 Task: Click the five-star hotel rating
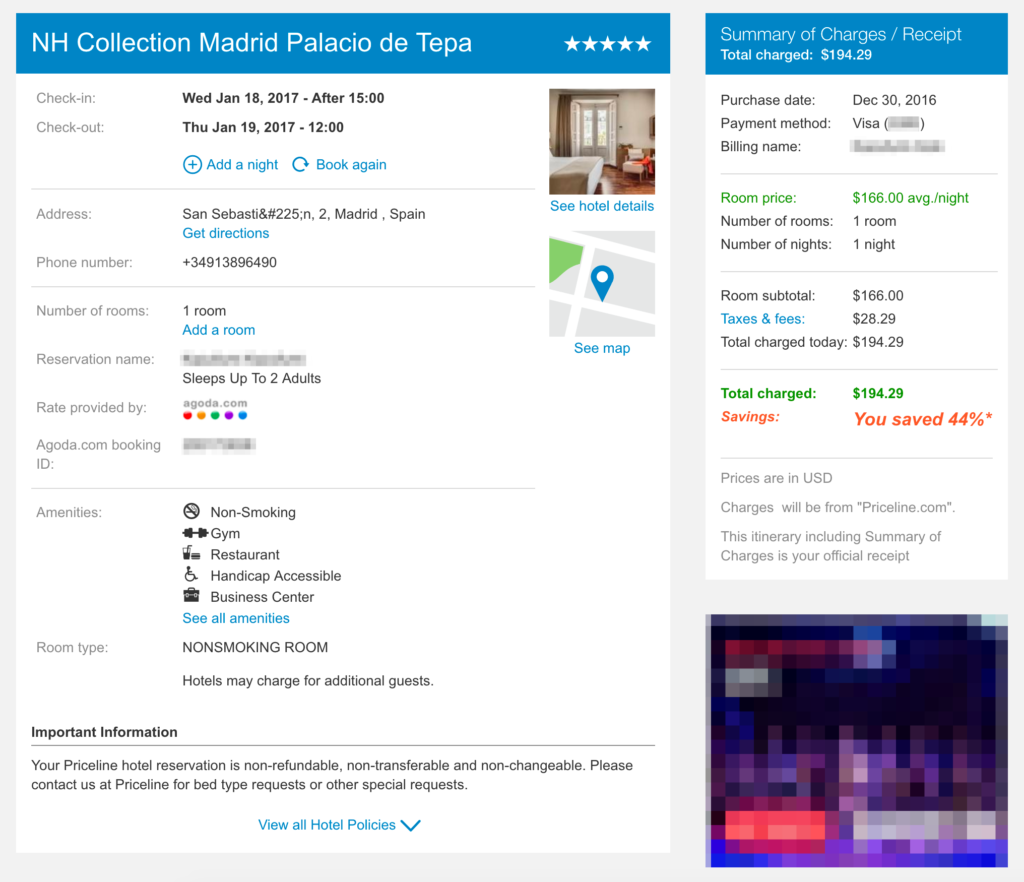(607, 44)
